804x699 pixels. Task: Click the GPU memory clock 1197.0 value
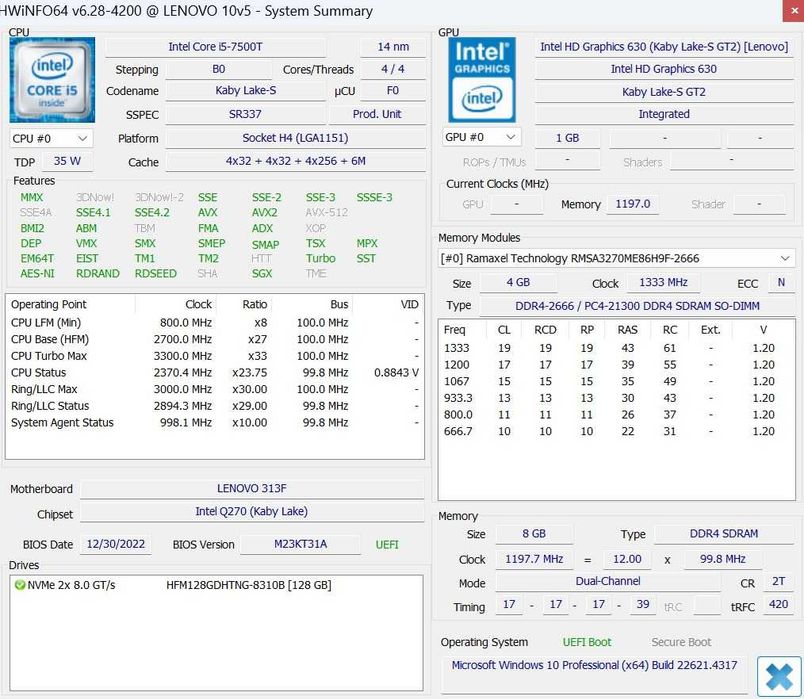pos(633,204)
